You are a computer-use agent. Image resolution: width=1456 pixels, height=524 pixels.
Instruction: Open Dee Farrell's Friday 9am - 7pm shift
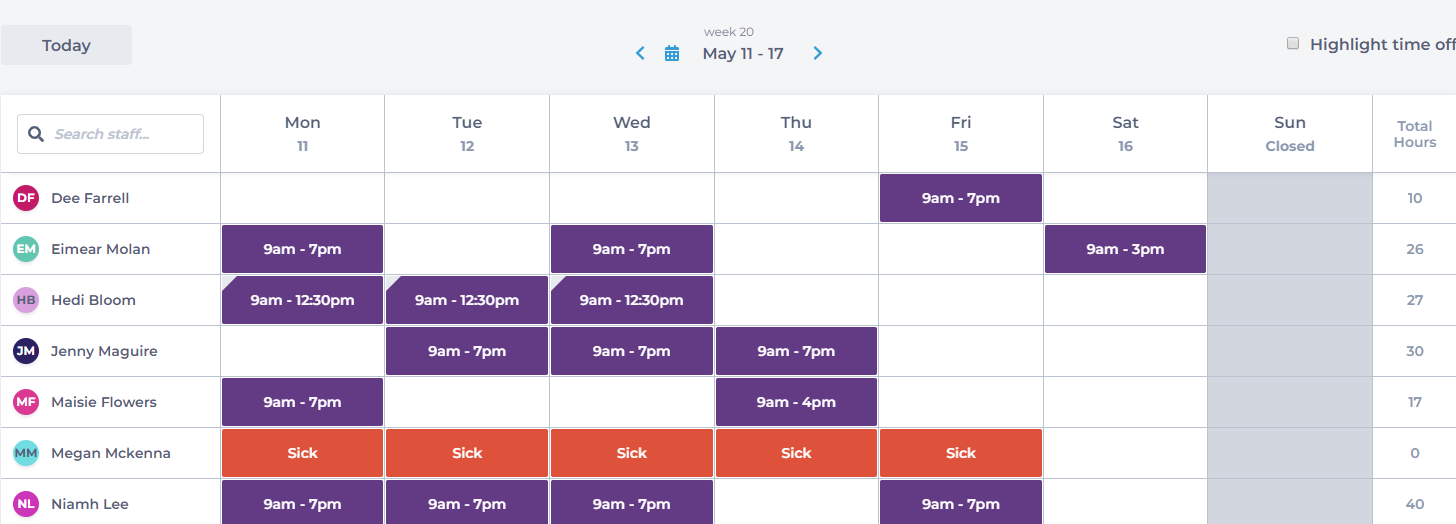tap(961, 198)
